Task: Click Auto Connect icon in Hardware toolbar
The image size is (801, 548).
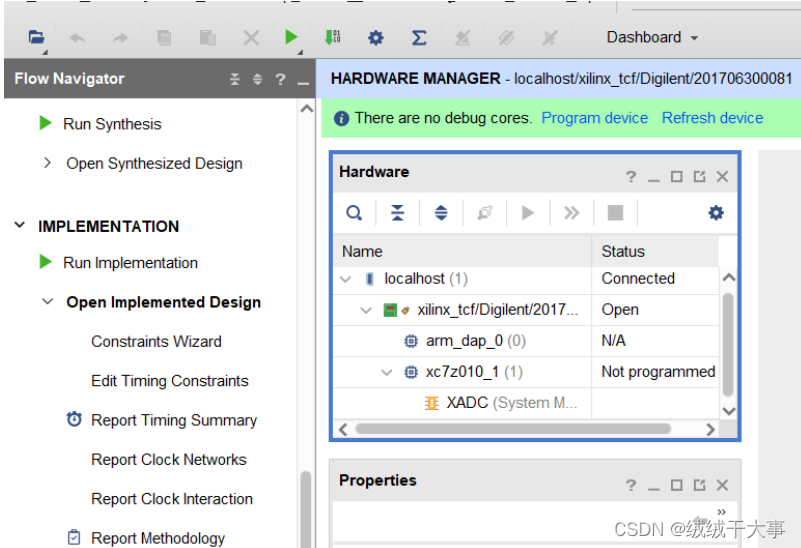Action: (x=485, y=212)
